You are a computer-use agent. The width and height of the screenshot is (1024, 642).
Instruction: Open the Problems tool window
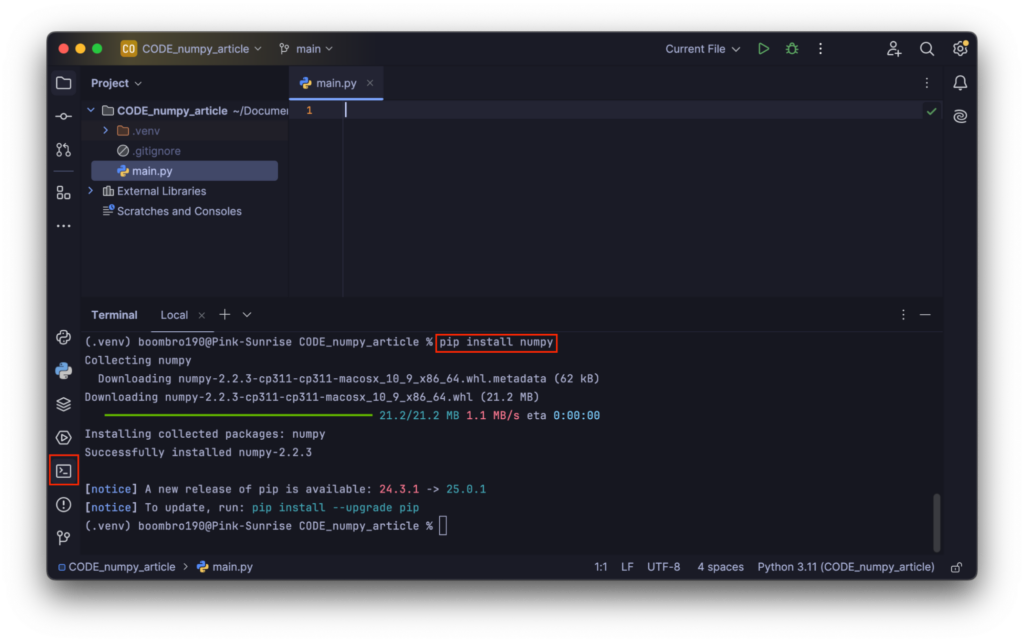[63, 505]
